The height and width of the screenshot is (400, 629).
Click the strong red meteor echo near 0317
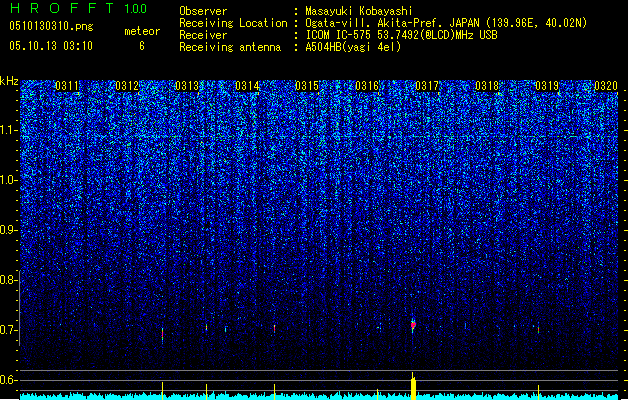pos(413,325)
